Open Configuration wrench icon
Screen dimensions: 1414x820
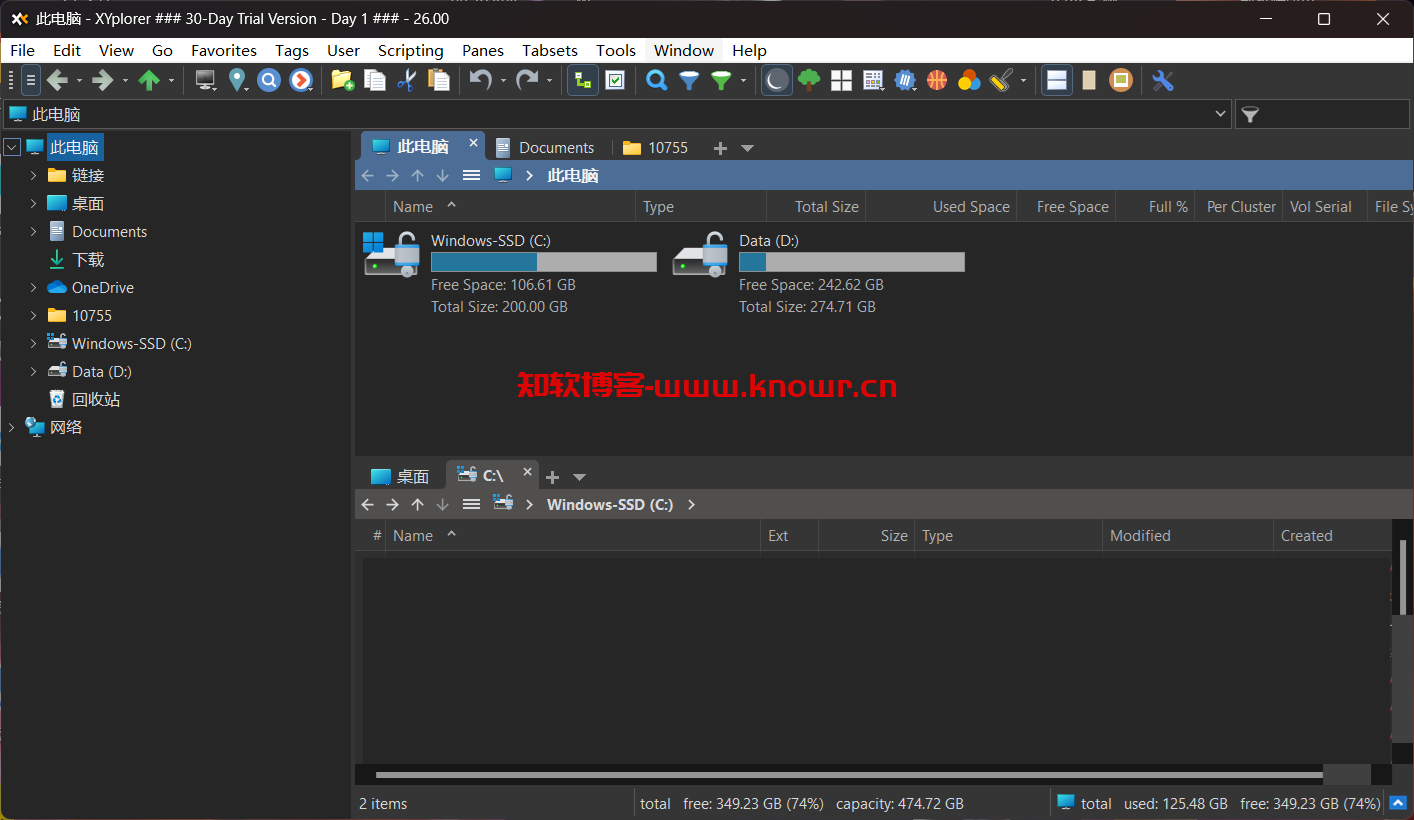tap(1162, 81)
